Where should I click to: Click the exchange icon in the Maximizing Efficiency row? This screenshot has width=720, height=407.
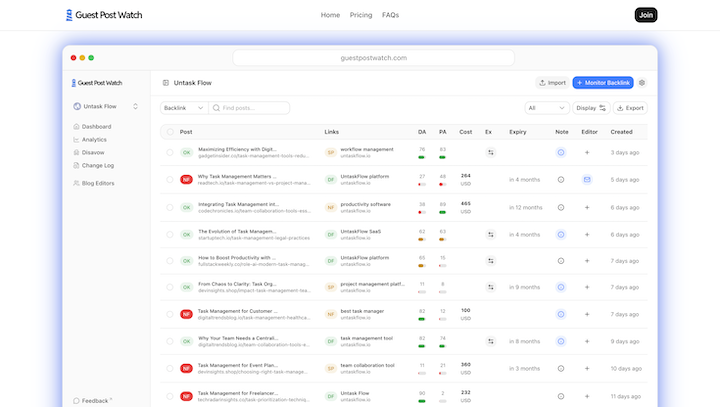491,152
